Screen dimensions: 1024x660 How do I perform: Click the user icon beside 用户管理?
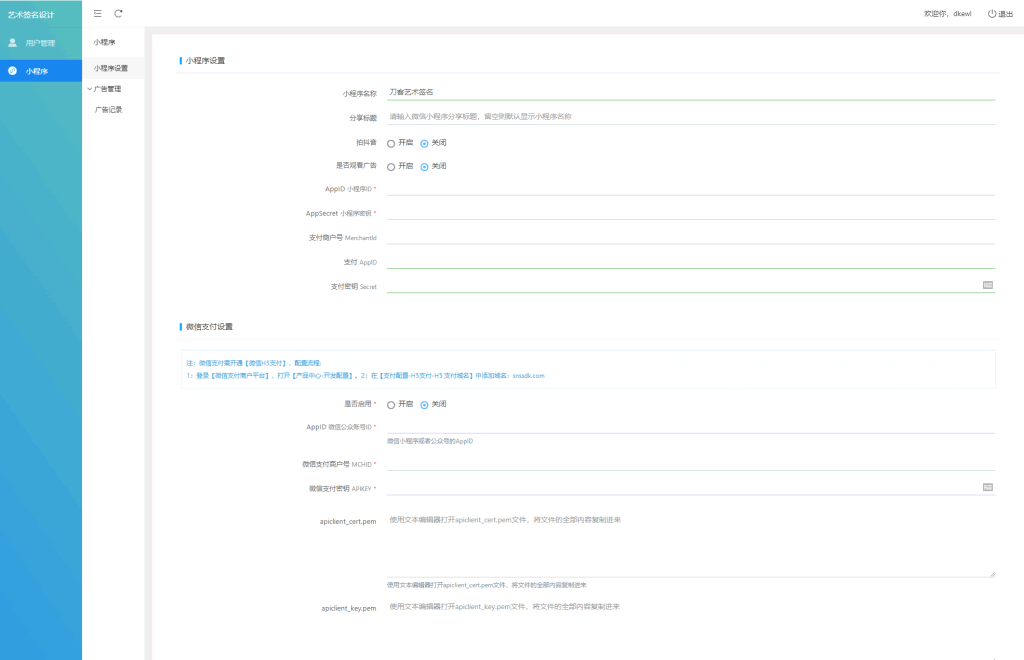(x=13, y=43)
